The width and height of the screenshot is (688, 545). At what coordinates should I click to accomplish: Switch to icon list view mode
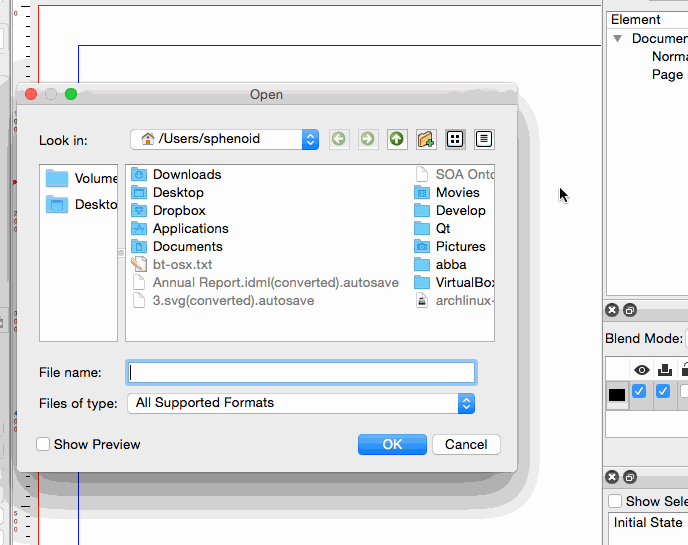point(455,139)
